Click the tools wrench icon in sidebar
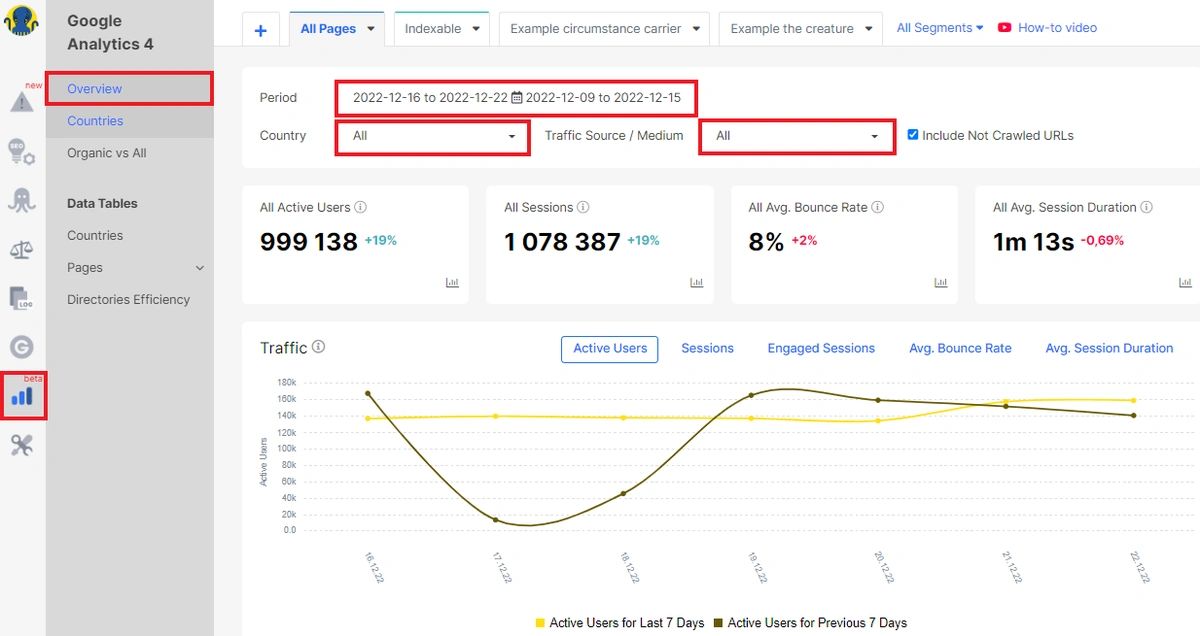This screenshot has width=1200, height=636. 23,445
